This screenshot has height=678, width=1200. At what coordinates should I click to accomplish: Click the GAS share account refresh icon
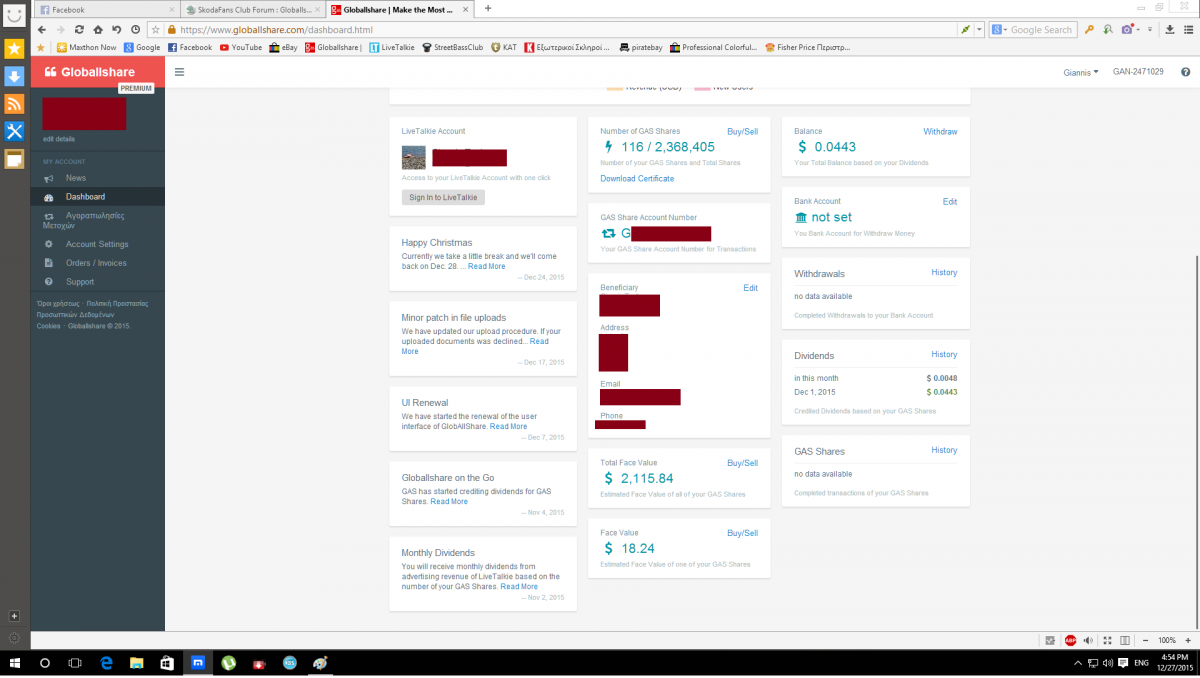(609, 233)
